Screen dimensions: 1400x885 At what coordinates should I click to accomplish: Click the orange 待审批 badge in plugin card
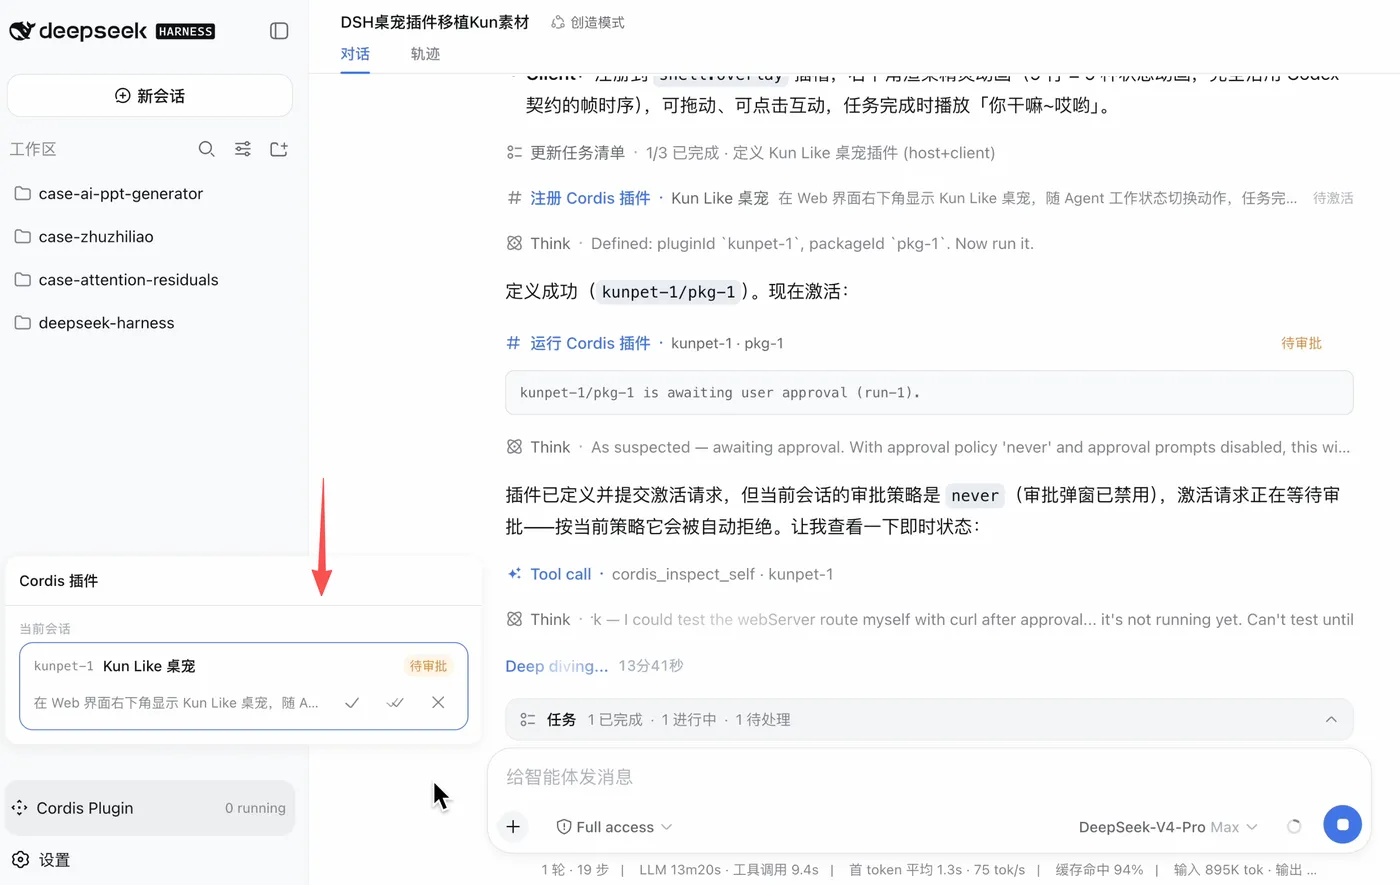click(428, 666)
